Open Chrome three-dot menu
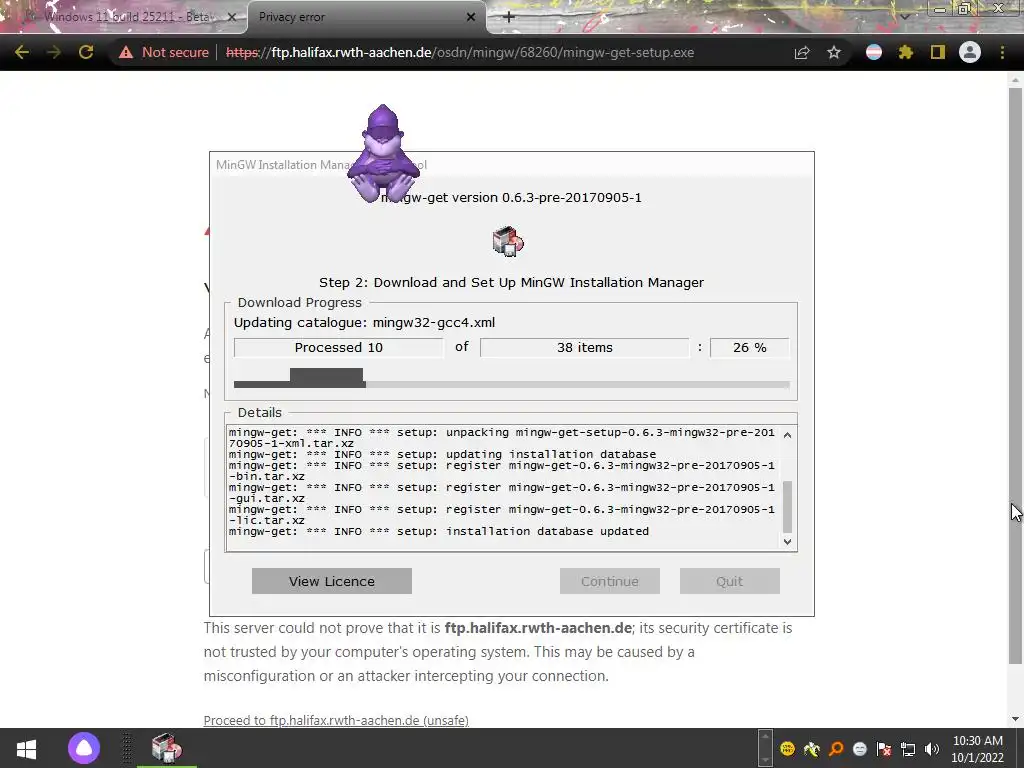1024x768 pixels. (x=1002, y=52)
